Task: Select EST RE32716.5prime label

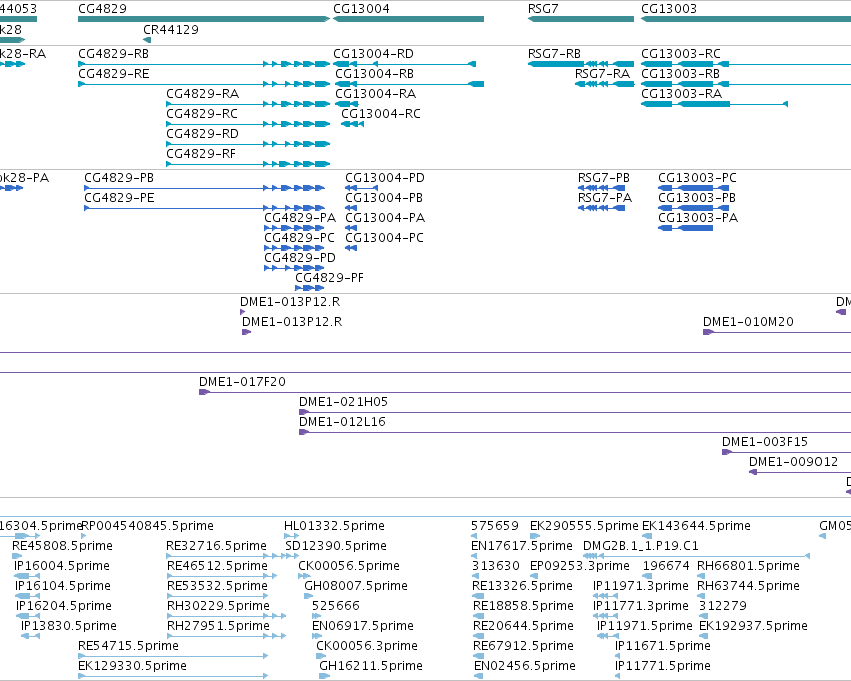Action: coord(217,546)
